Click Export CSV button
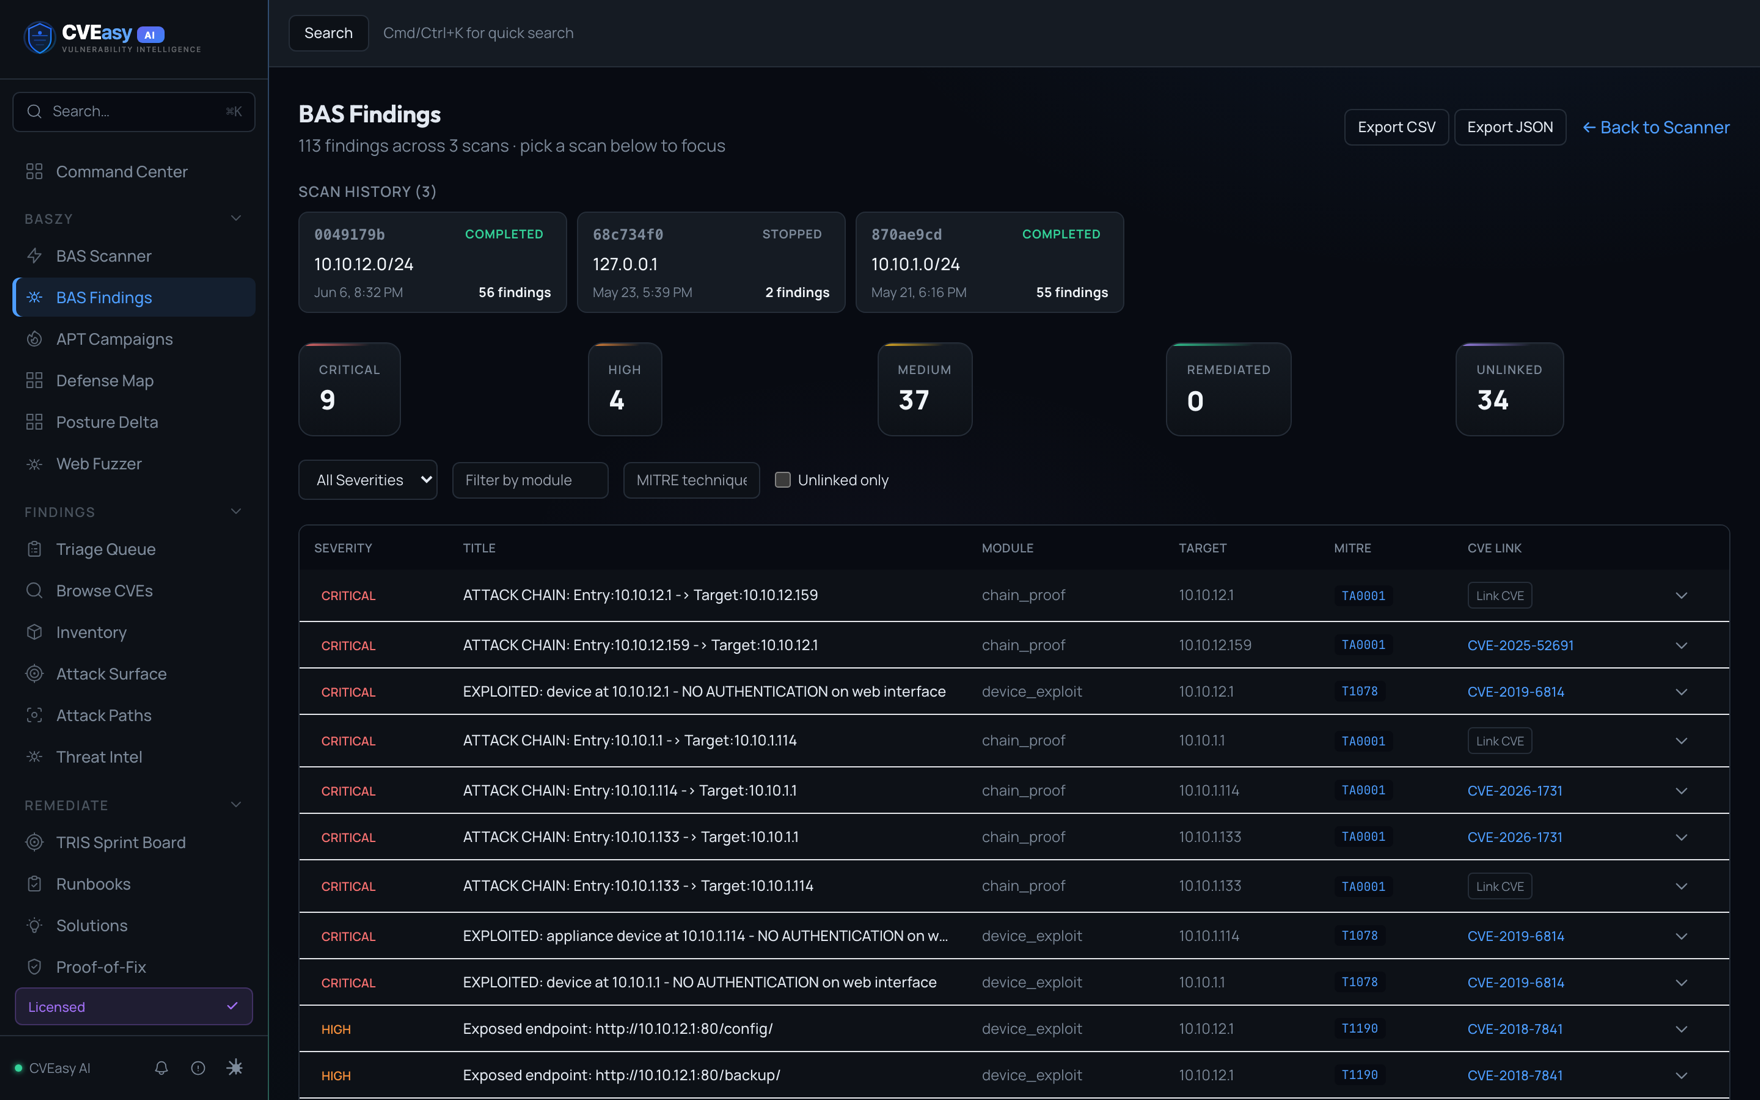Image resolution: width=1760 pixels, height=1100 pixels. click(x=1396, y=127)
